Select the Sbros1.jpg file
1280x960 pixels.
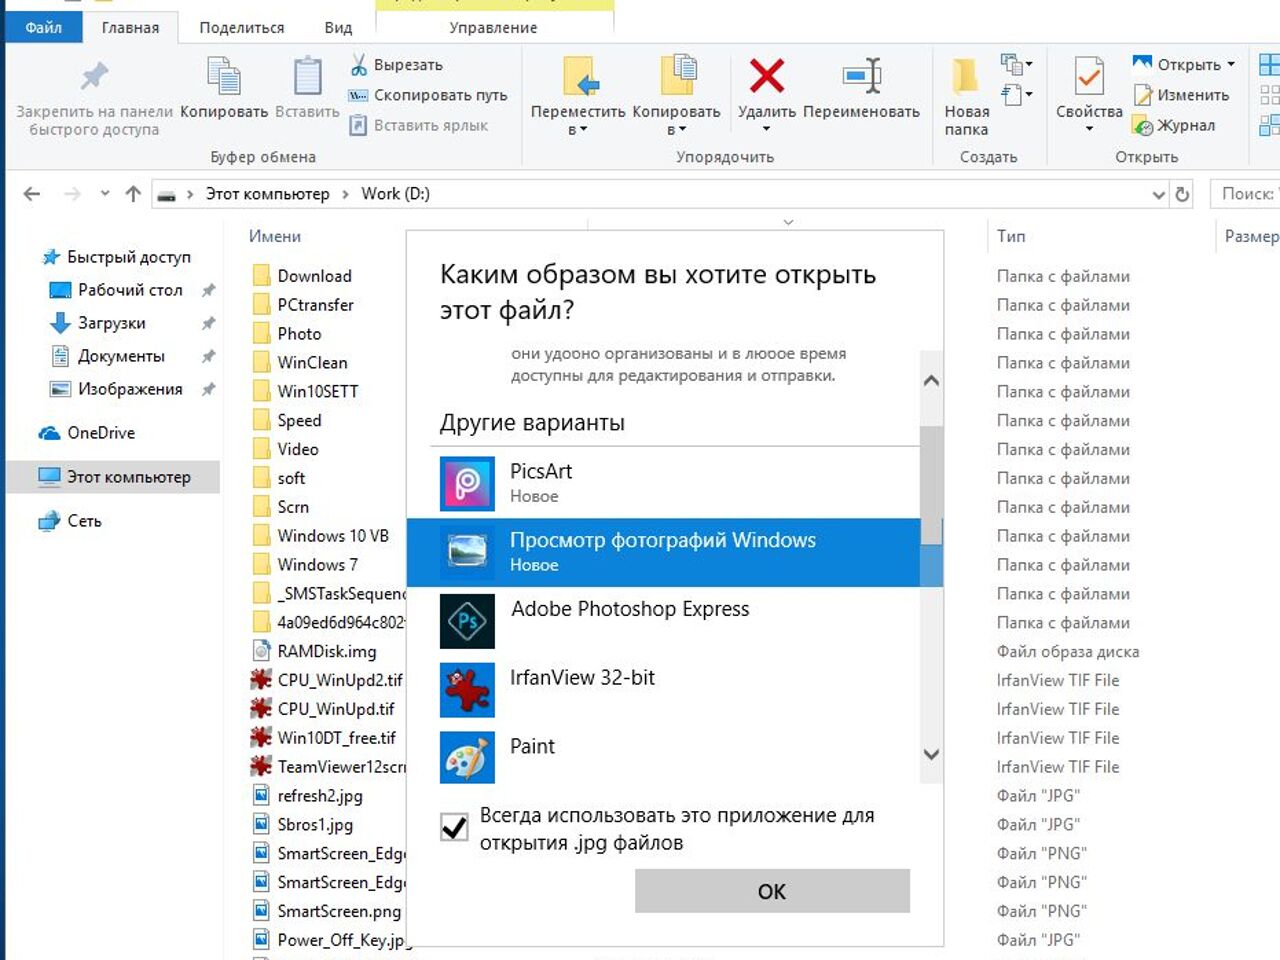(x=315, y=825)
